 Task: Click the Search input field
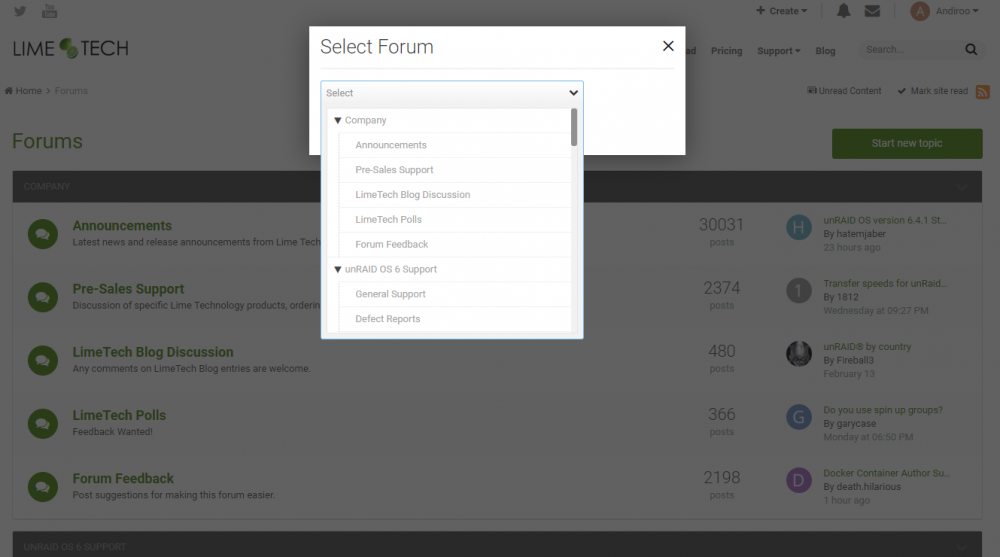point(912,49)
